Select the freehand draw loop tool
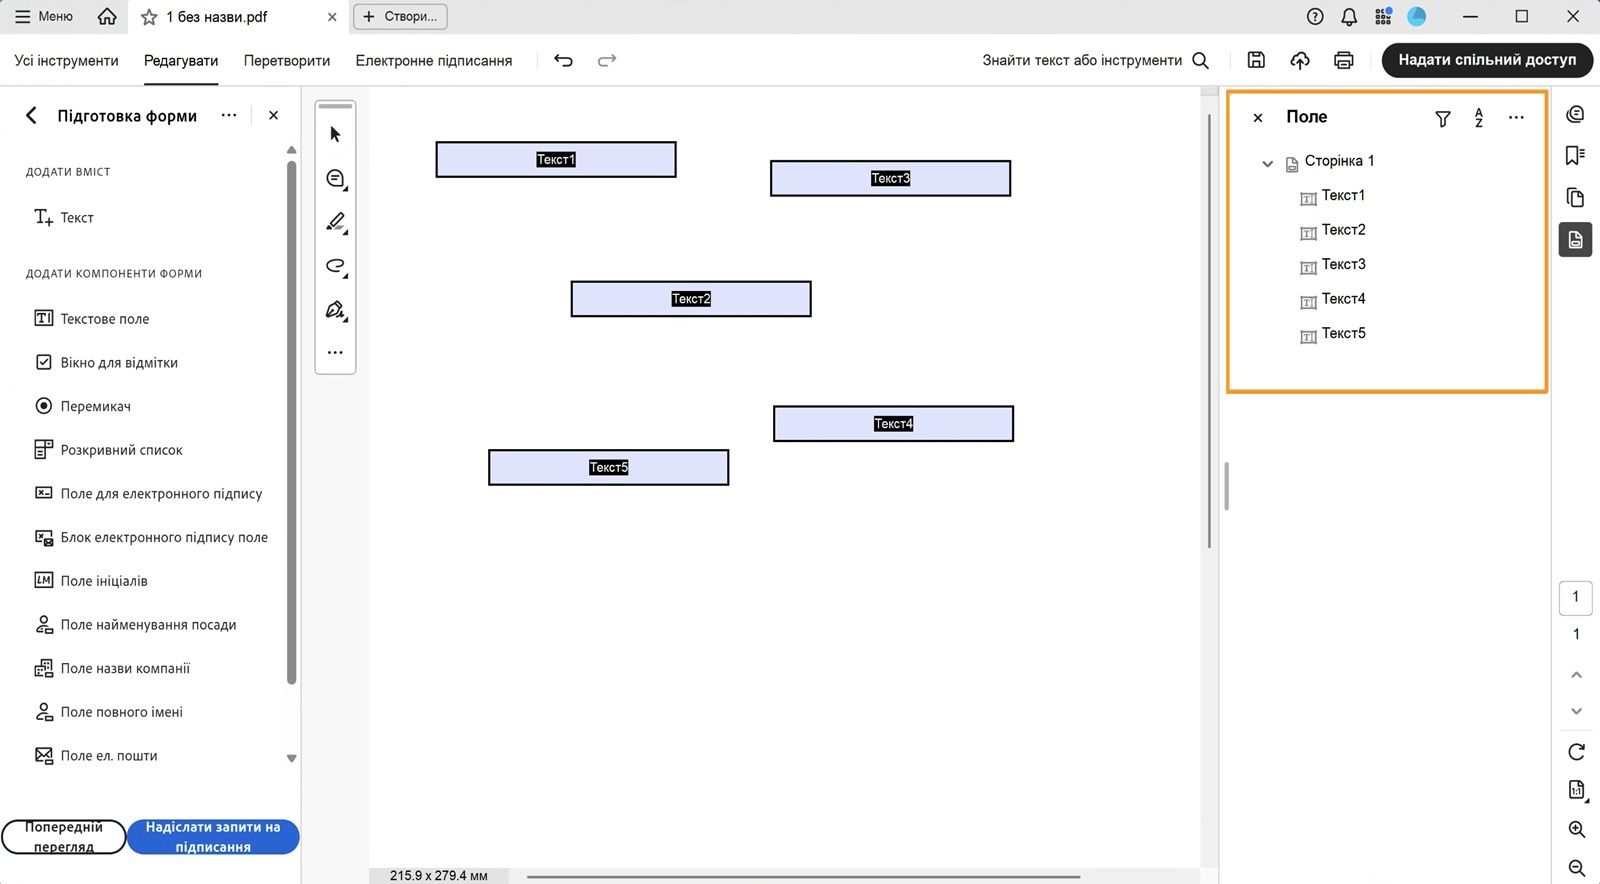The width and height of the screenshot is (1600, 884). tap(335, 266)
